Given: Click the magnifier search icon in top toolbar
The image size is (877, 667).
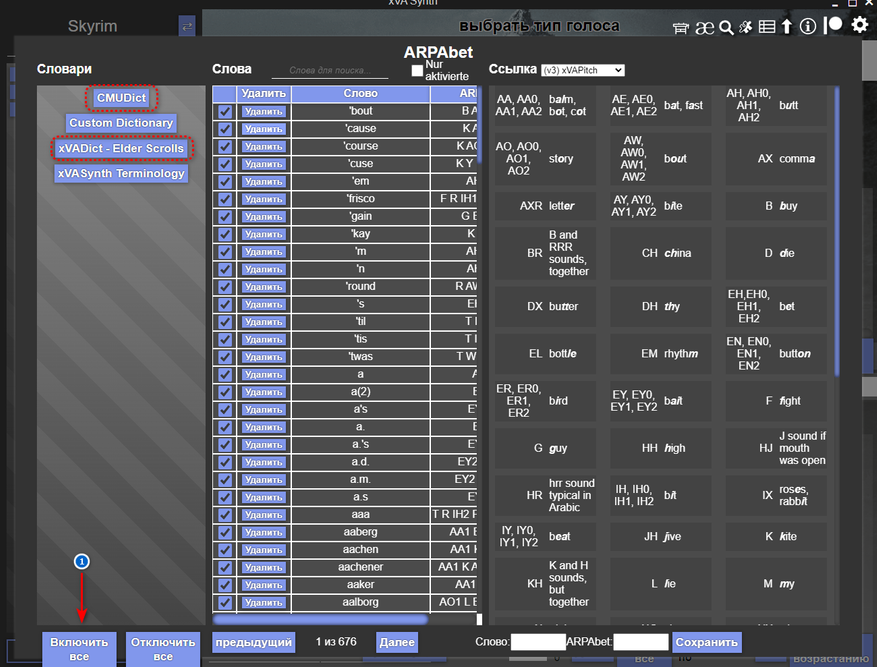Looking at the screenshot, I should tap(726, 27).
